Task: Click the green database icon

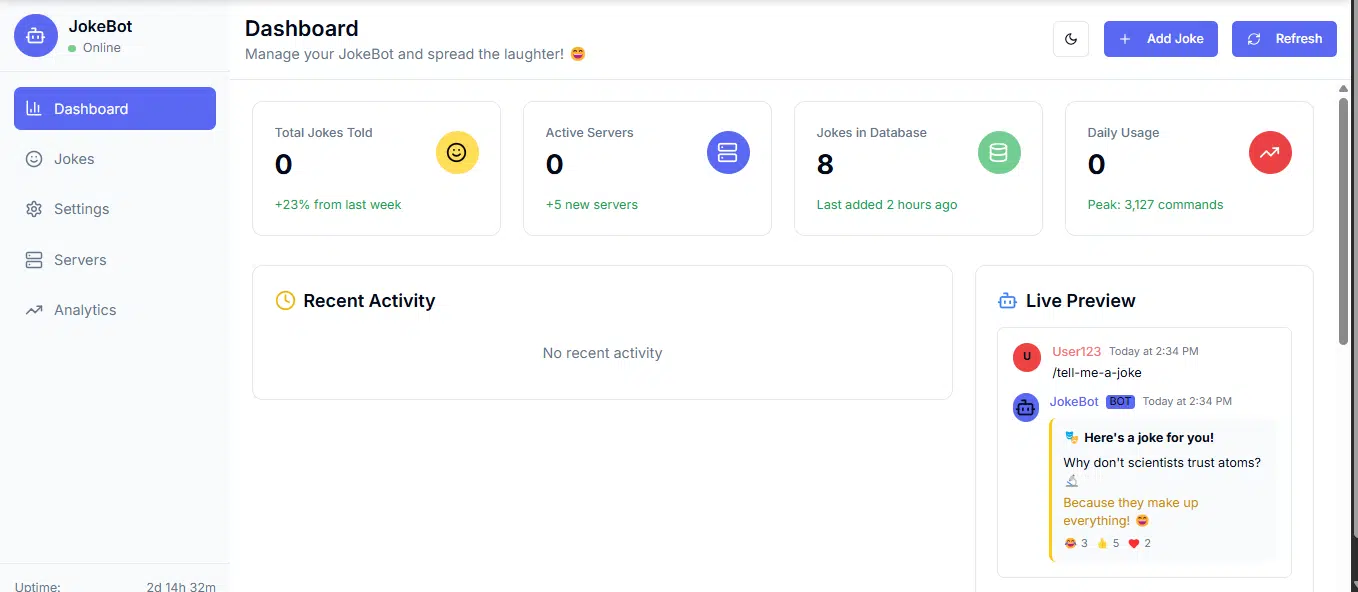Action: (x=999, y=152)
